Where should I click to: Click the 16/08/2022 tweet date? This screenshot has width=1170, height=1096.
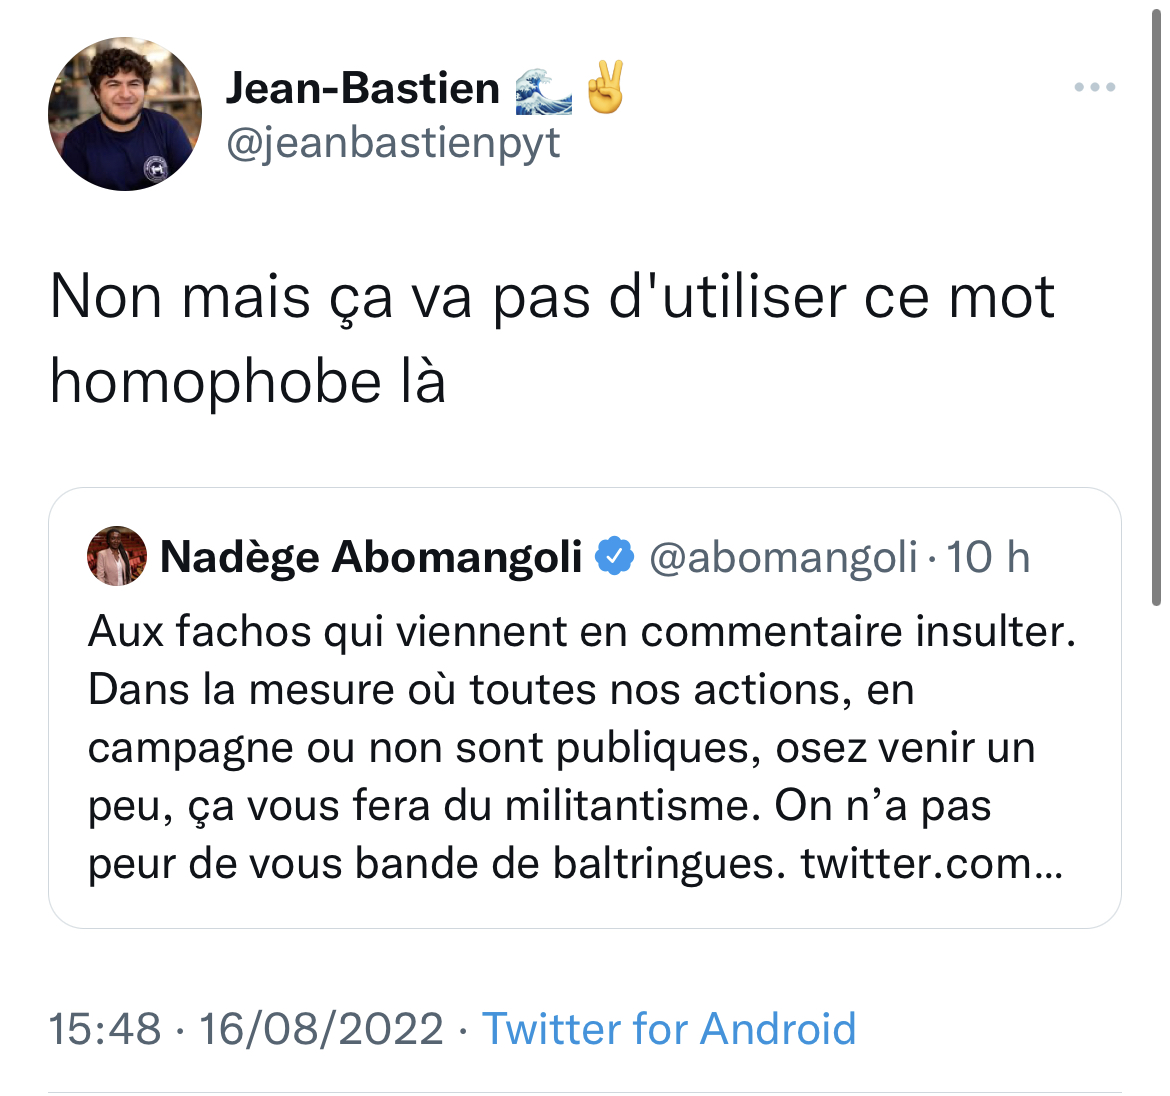(321, 1028)
